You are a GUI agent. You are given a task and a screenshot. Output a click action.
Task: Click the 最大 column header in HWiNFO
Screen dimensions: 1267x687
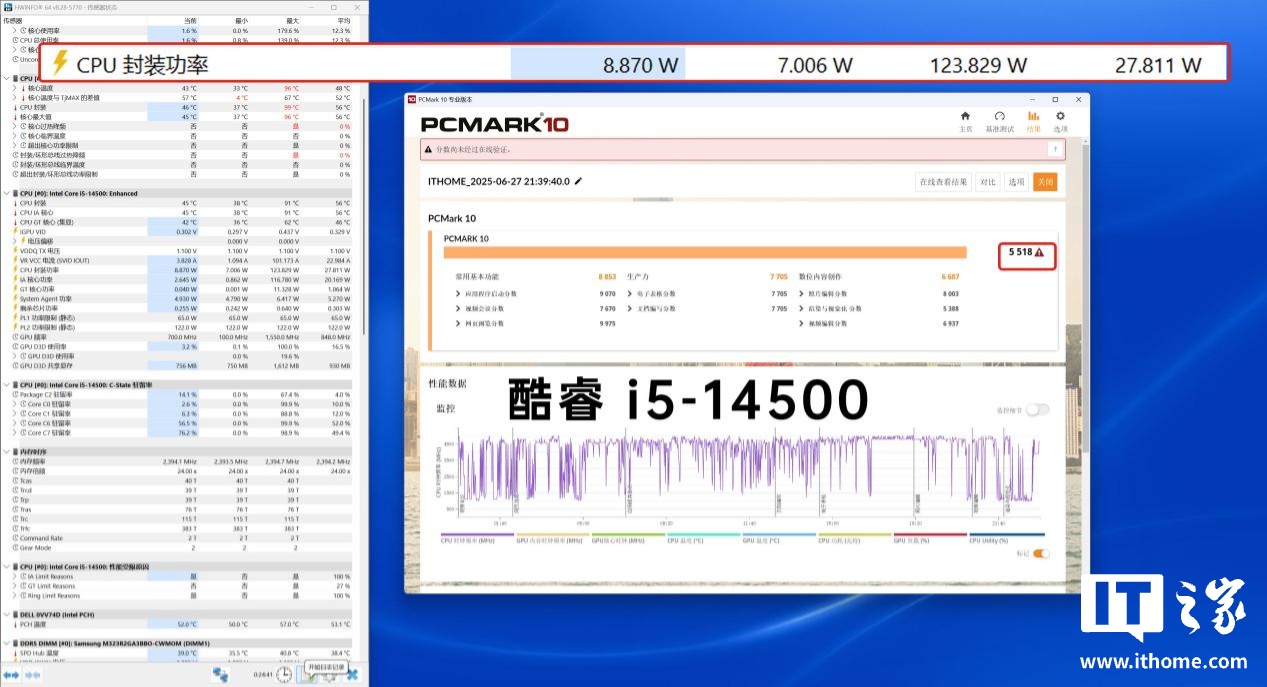[x=292, y=21]
